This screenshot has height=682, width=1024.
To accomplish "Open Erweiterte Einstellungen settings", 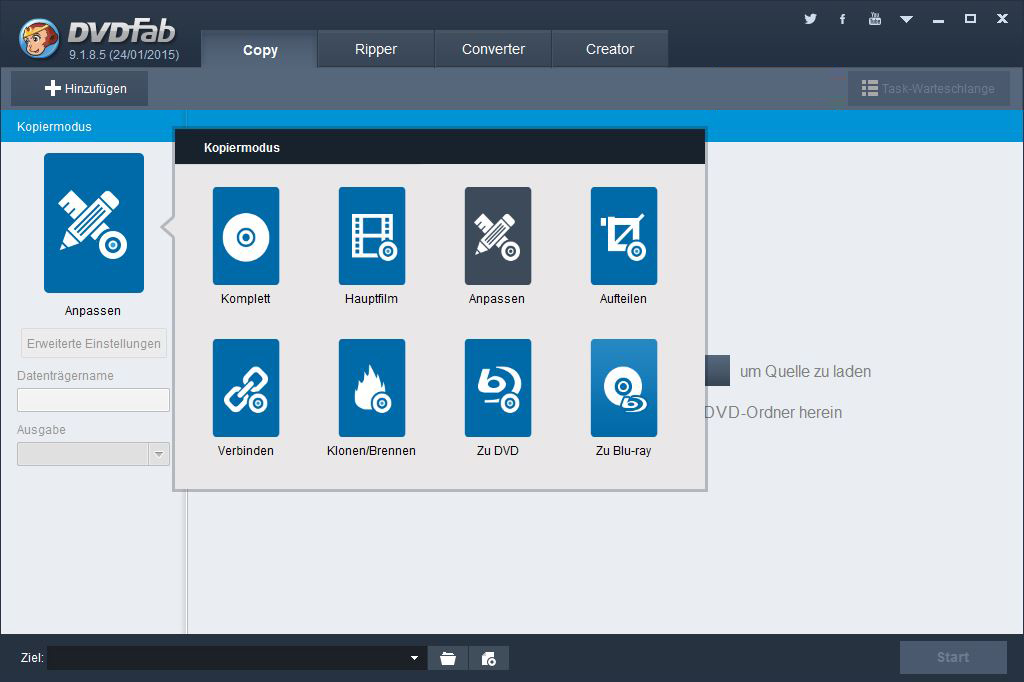I will click(94, 344).
